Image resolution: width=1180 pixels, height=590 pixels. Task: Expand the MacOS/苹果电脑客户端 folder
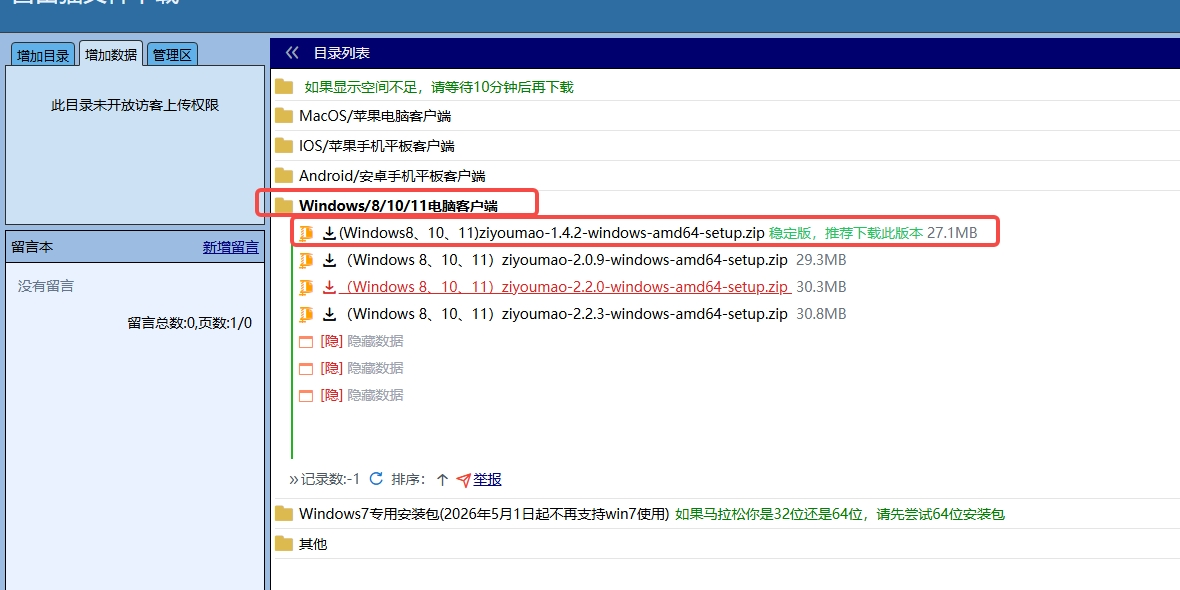coord(374,116)
